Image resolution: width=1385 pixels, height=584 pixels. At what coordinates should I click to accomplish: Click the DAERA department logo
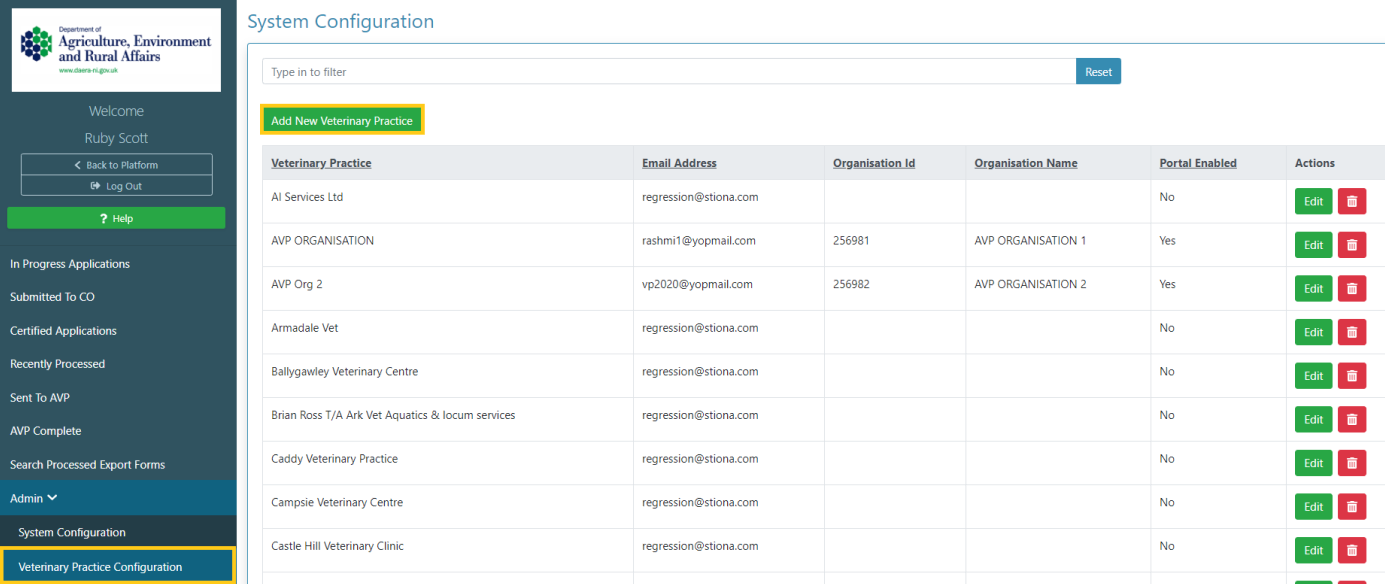116,50
